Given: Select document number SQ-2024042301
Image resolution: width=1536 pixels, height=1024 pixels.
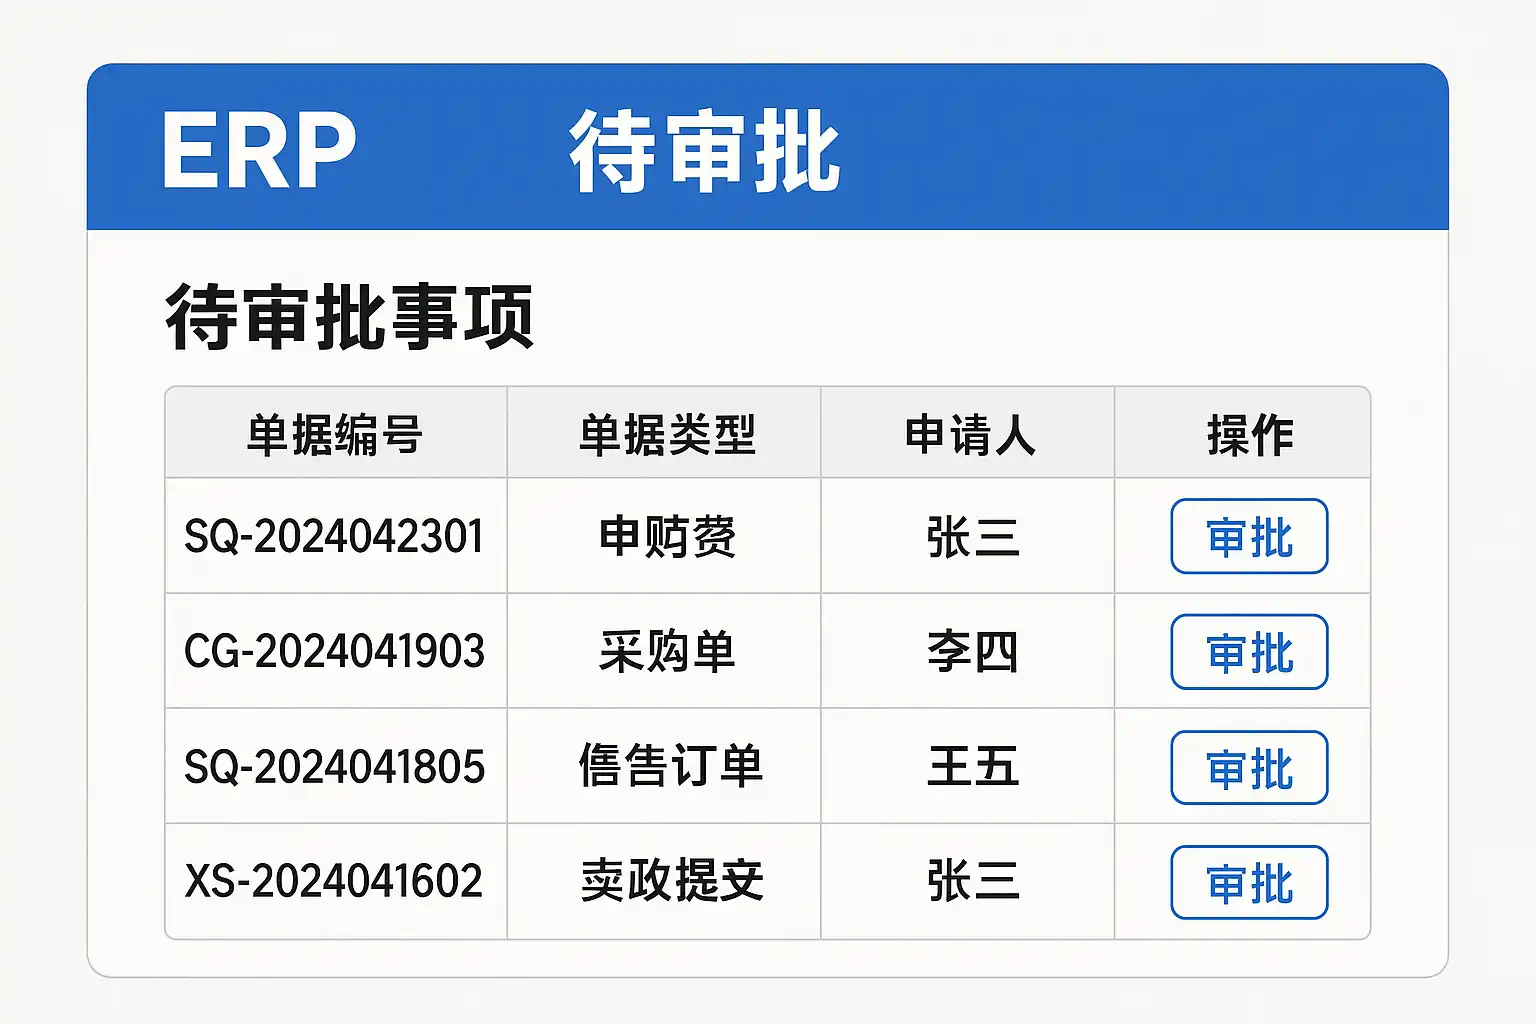Looking at the screenshot, I should (334, 536).
